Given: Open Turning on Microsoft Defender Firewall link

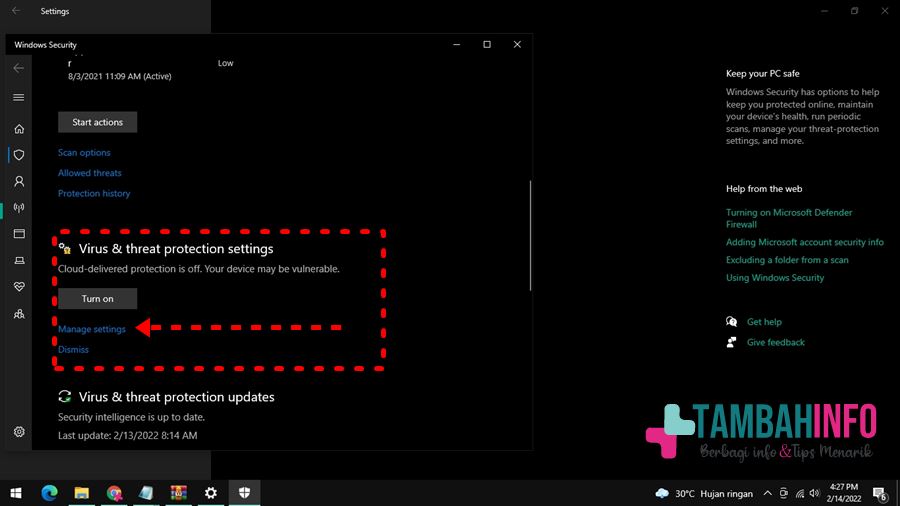Looking at the screenshot, I should (x=789, y=219).
